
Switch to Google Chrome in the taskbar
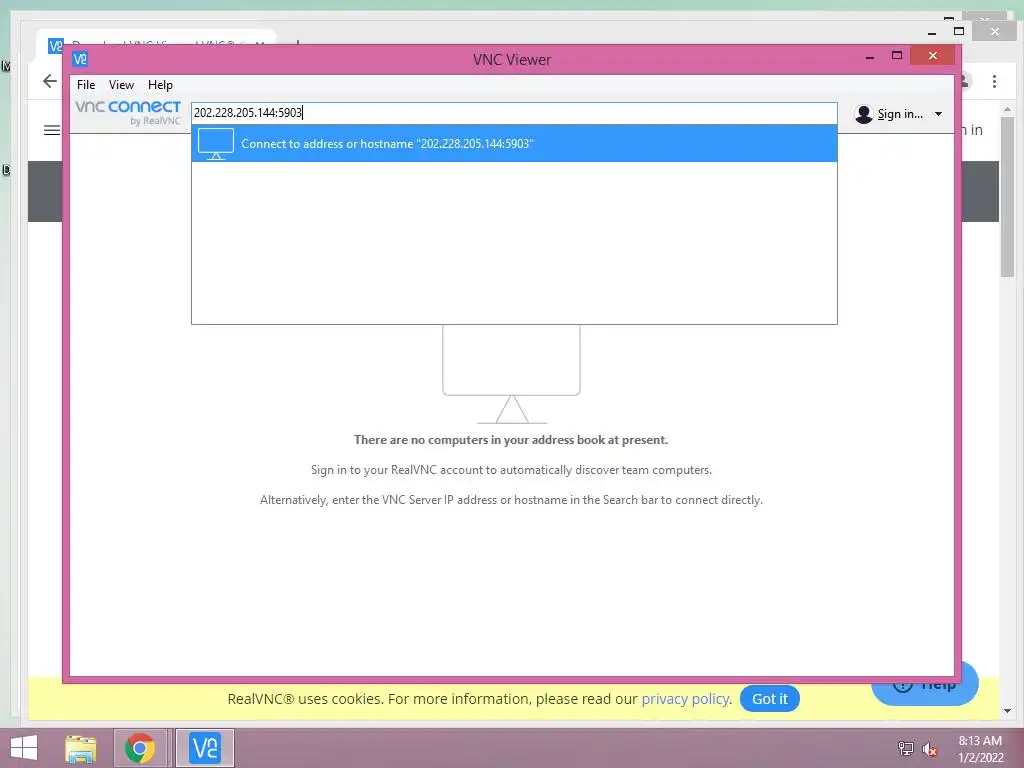140,748
